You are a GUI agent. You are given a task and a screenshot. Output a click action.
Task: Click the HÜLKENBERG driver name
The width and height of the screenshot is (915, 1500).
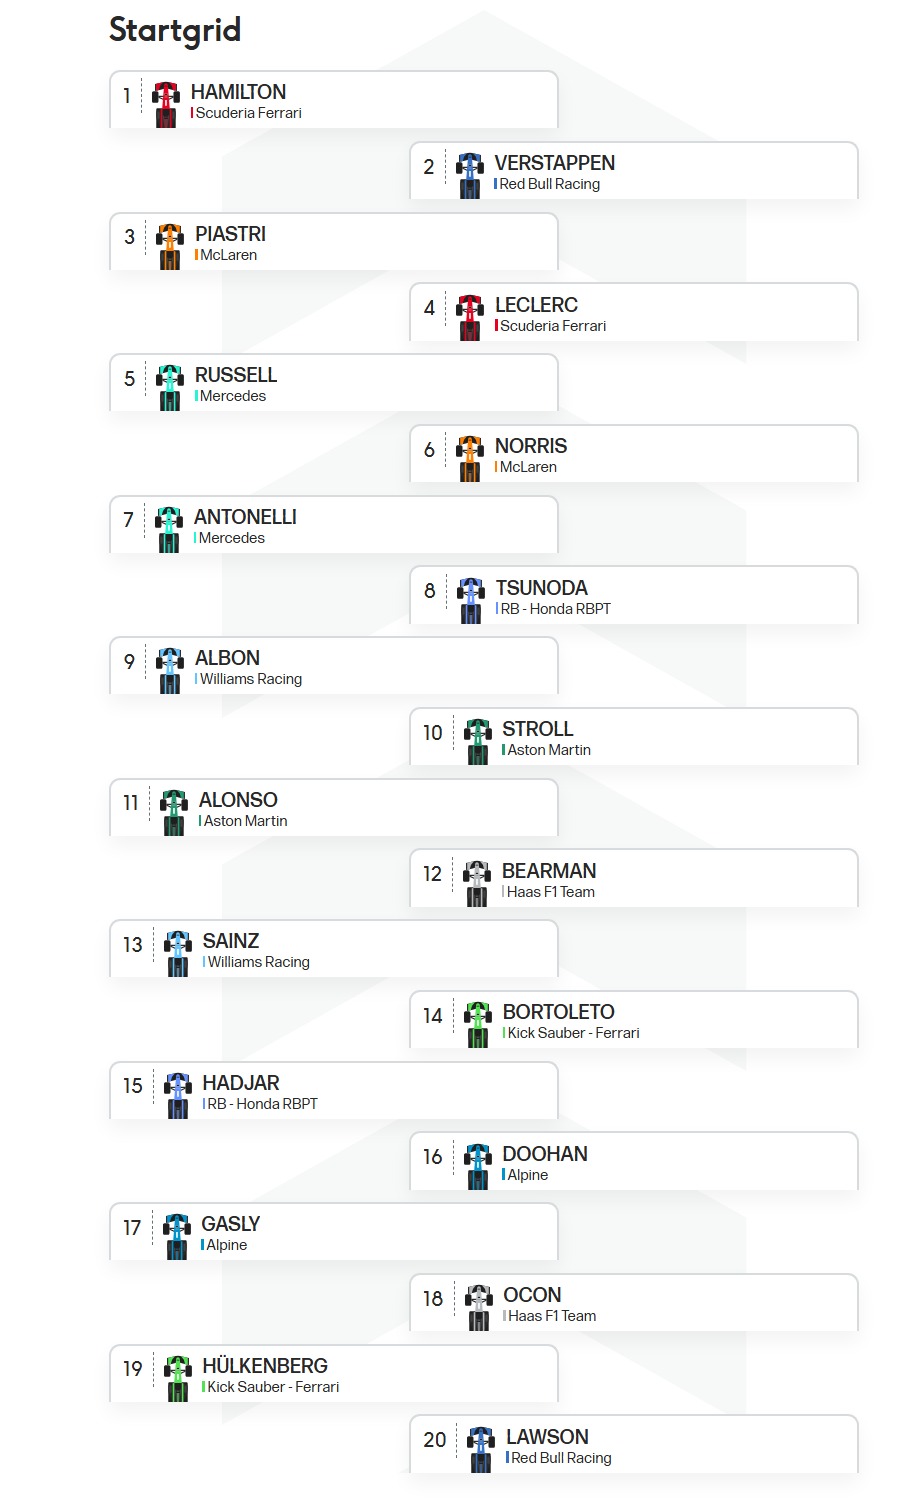(265, 1366)
